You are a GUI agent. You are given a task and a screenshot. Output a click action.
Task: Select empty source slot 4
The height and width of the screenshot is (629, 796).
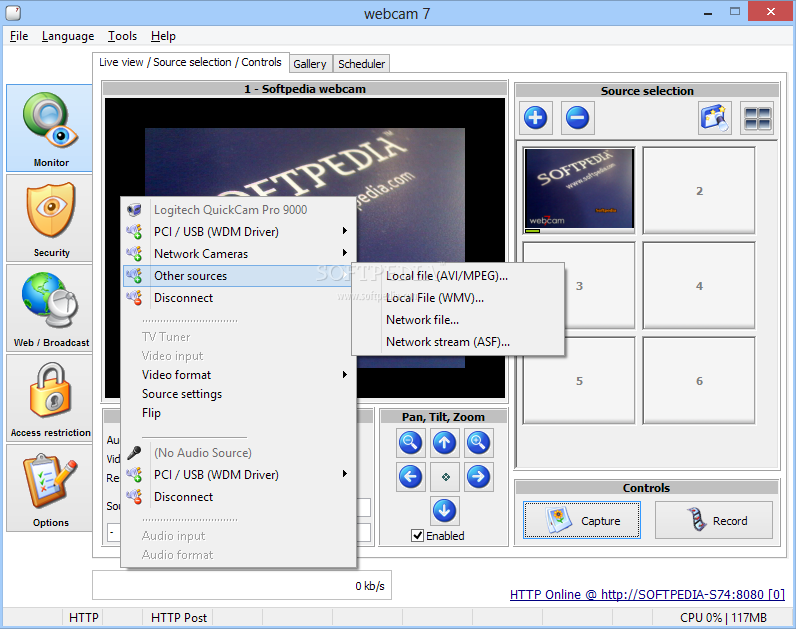(699, 285)
